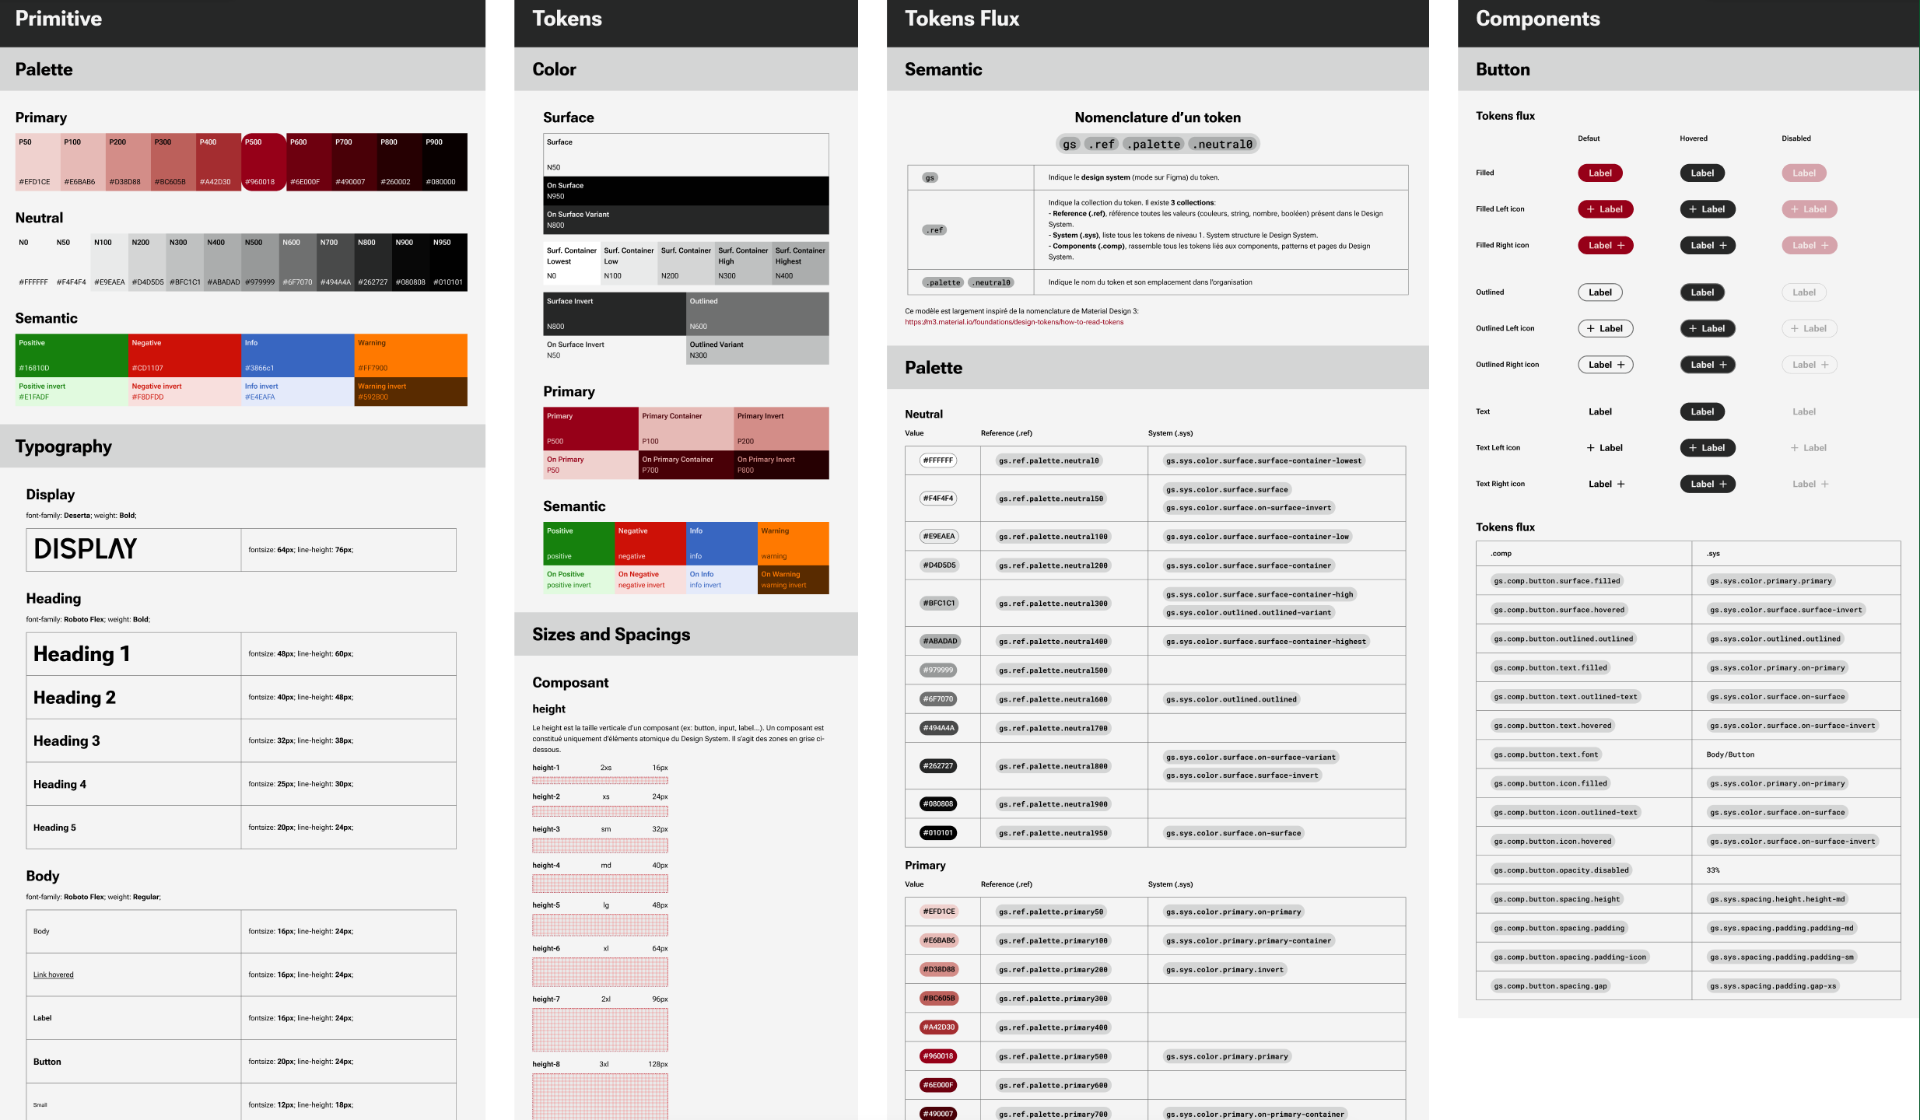Select the Typography section header
1920x1120 pixels.
pos(243,446)
